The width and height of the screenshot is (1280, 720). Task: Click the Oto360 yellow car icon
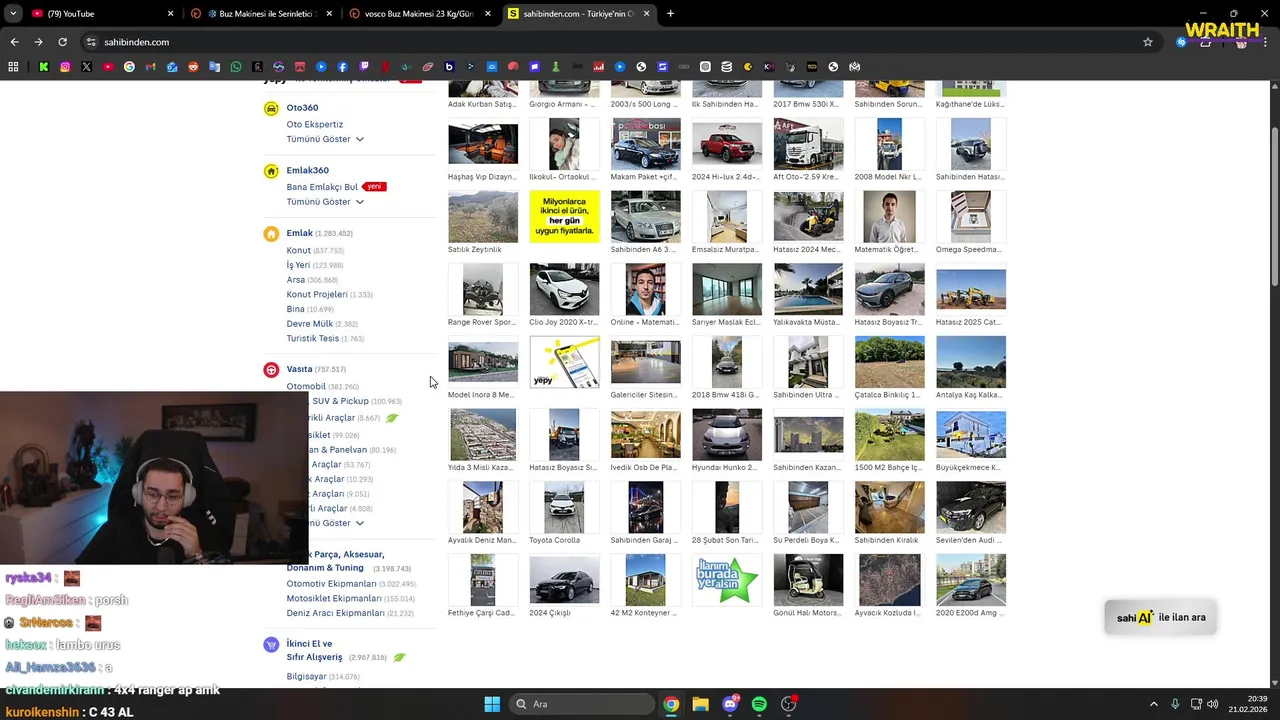[x=271, y=108]
